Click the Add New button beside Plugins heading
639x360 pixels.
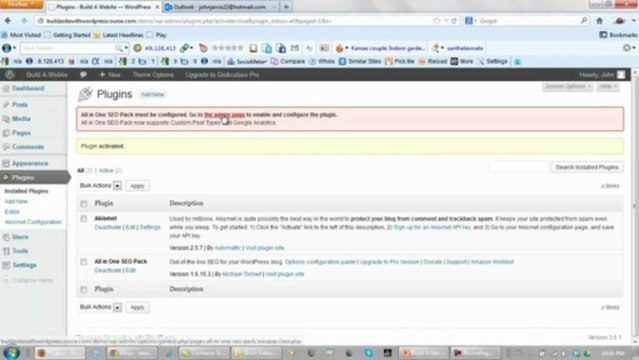[152, 95]
